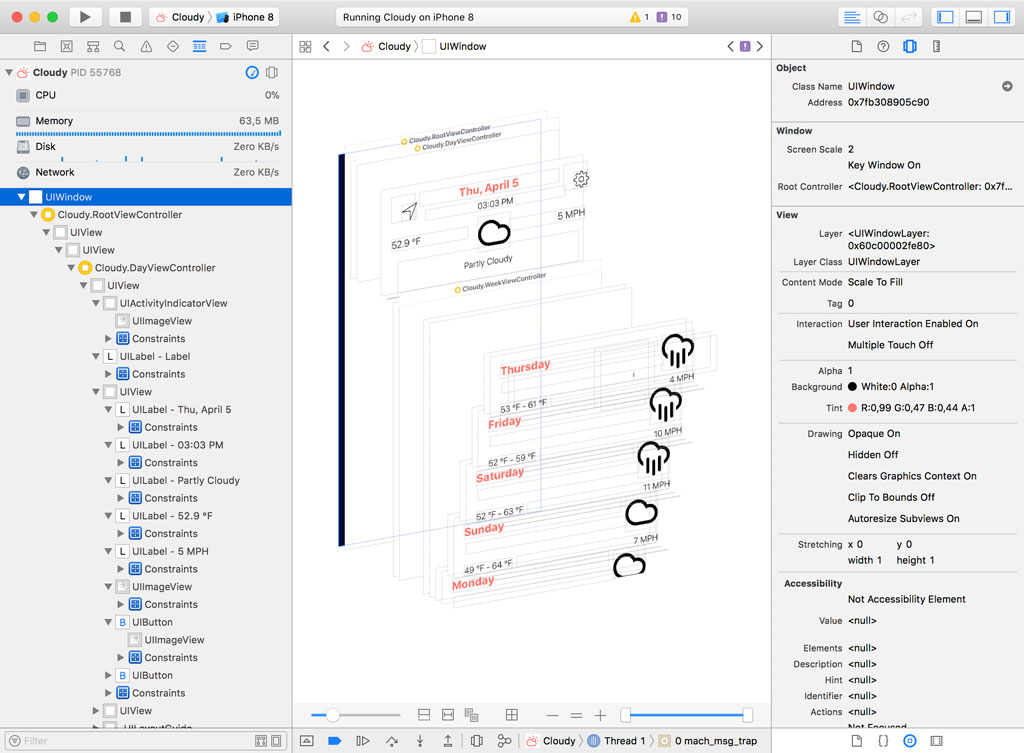The height and width of the screenshot is (753, 1024).
Task: Click the Assistant editor overlapping-circles icon
Action: pos(879,17)
